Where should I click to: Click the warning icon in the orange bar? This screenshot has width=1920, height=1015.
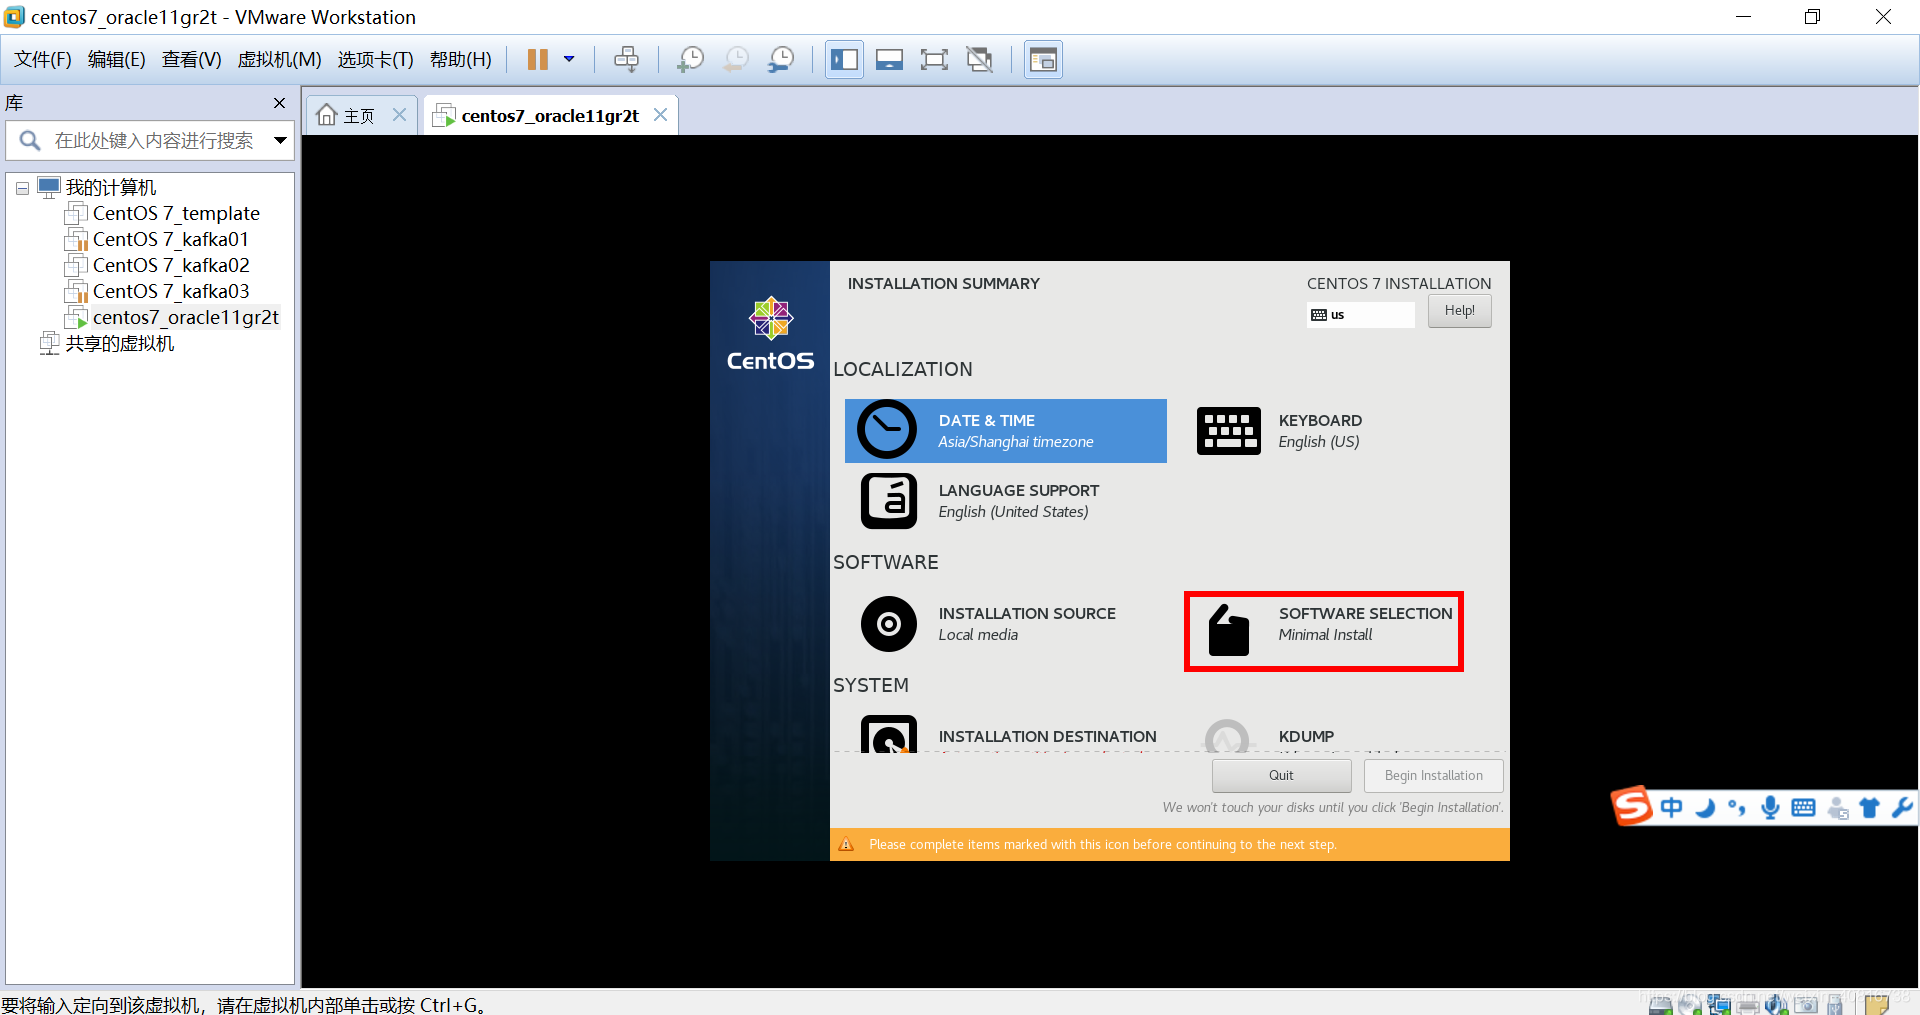[846, 845]
